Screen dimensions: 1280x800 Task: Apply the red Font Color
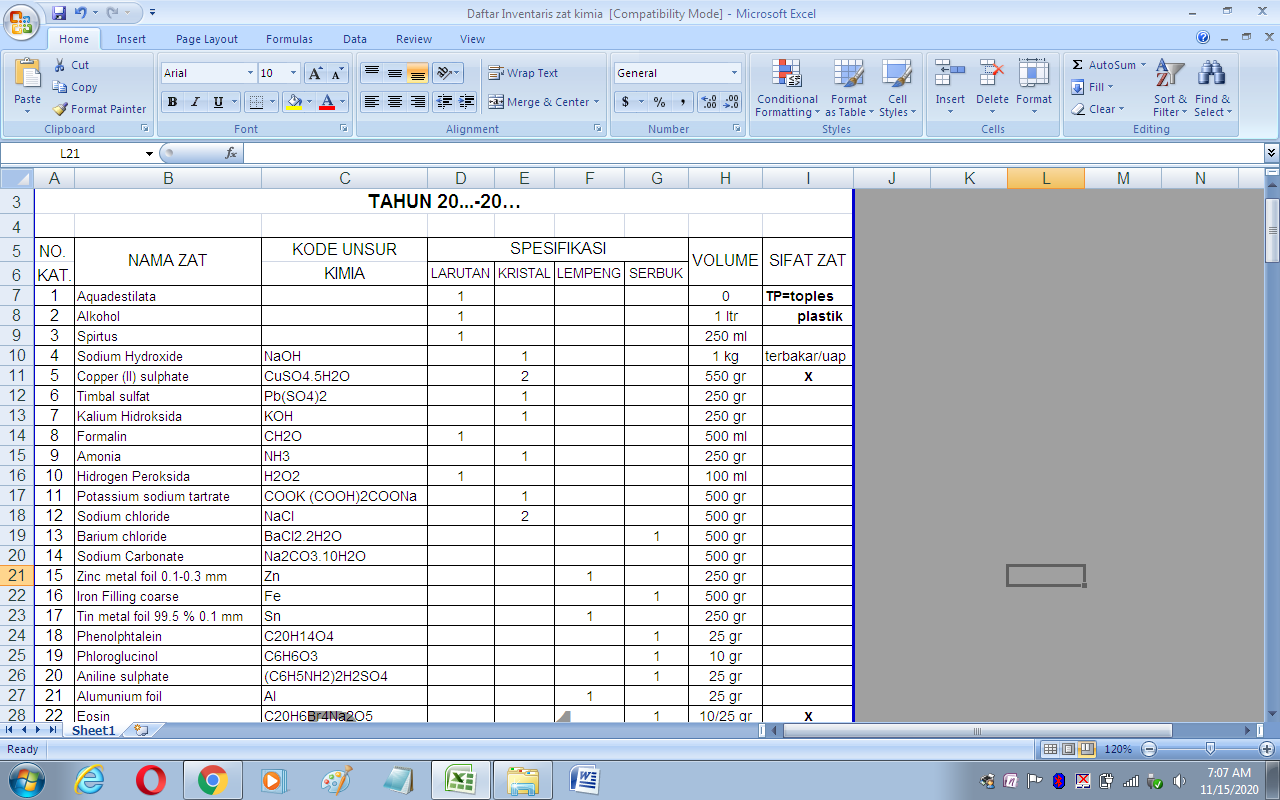[326, 102]
